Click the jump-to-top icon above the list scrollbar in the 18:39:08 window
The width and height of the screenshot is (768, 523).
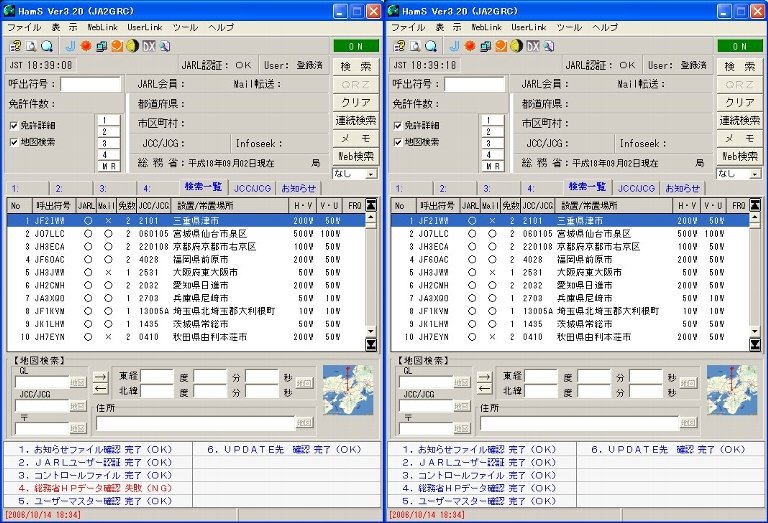pyautogui.click(x=371, y=205)
